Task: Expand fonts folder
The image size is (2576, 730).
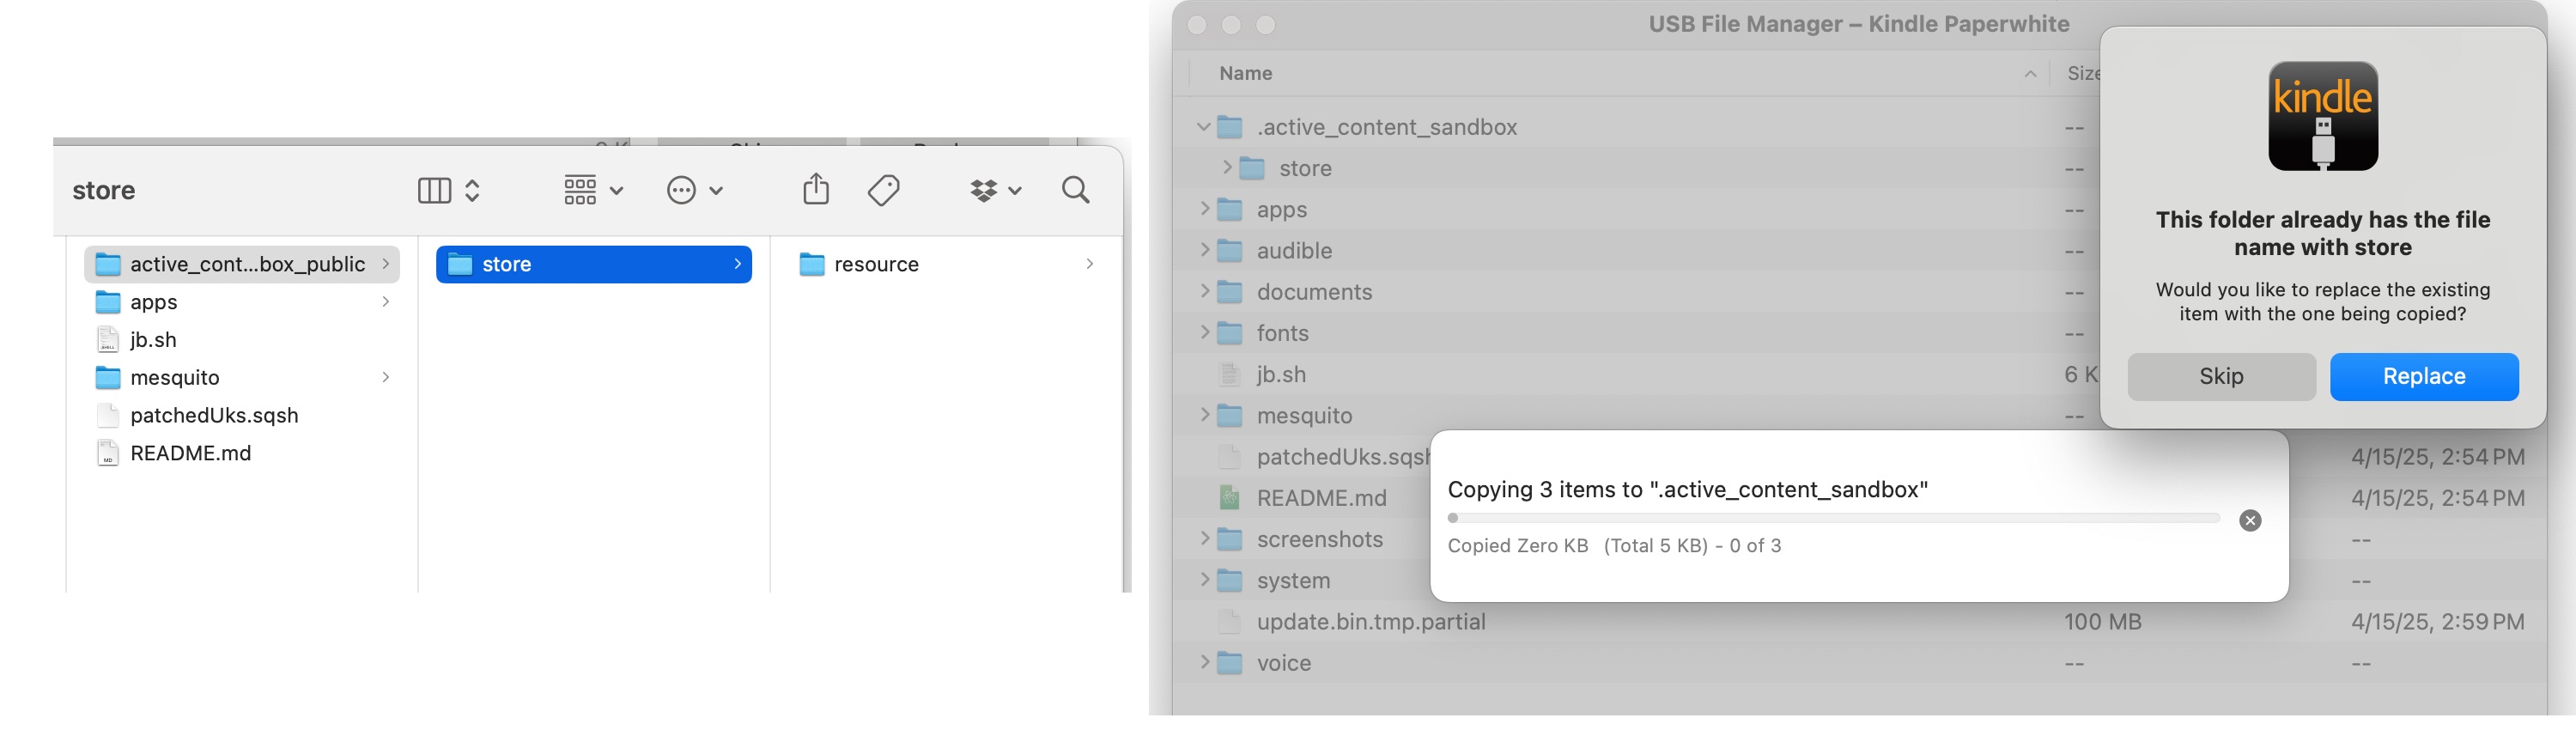Action: point(1204,332)
